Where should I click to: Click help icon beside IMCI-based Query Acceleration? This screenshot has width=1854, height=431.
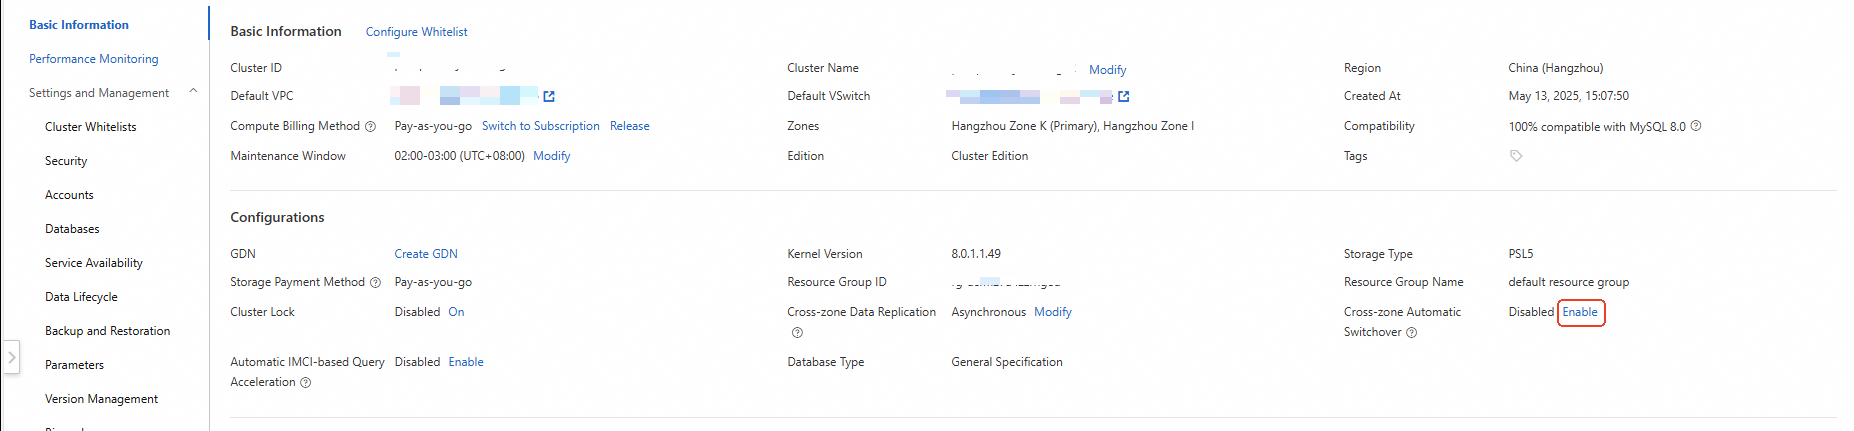tap(306, 383)
